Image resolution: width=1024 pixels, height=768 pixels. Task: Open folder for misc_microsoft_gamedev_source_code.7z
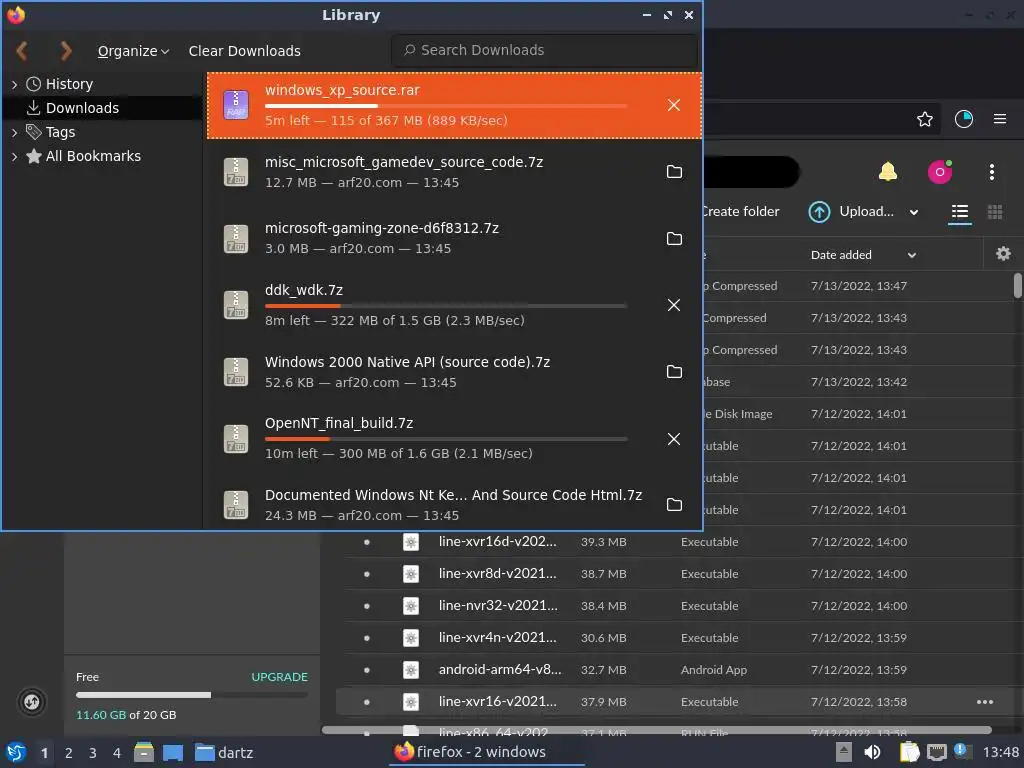[x=674, y=172]
